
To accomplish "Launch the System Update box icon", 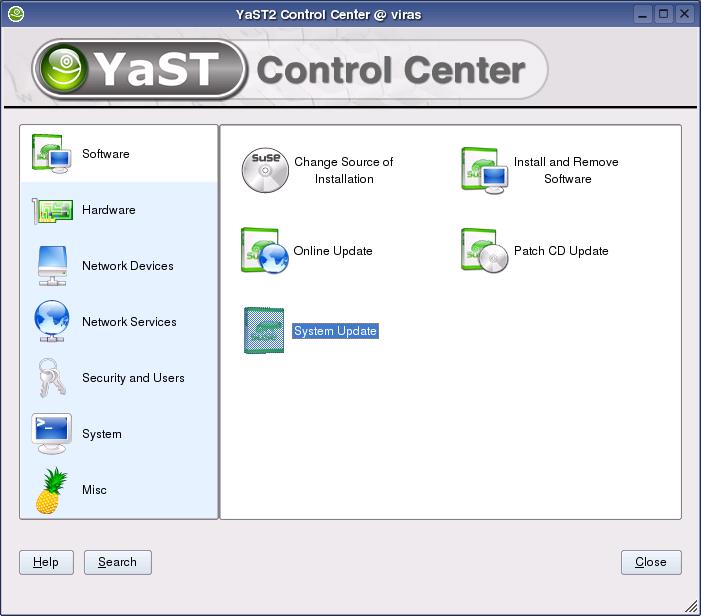I will tap(264, 330).
